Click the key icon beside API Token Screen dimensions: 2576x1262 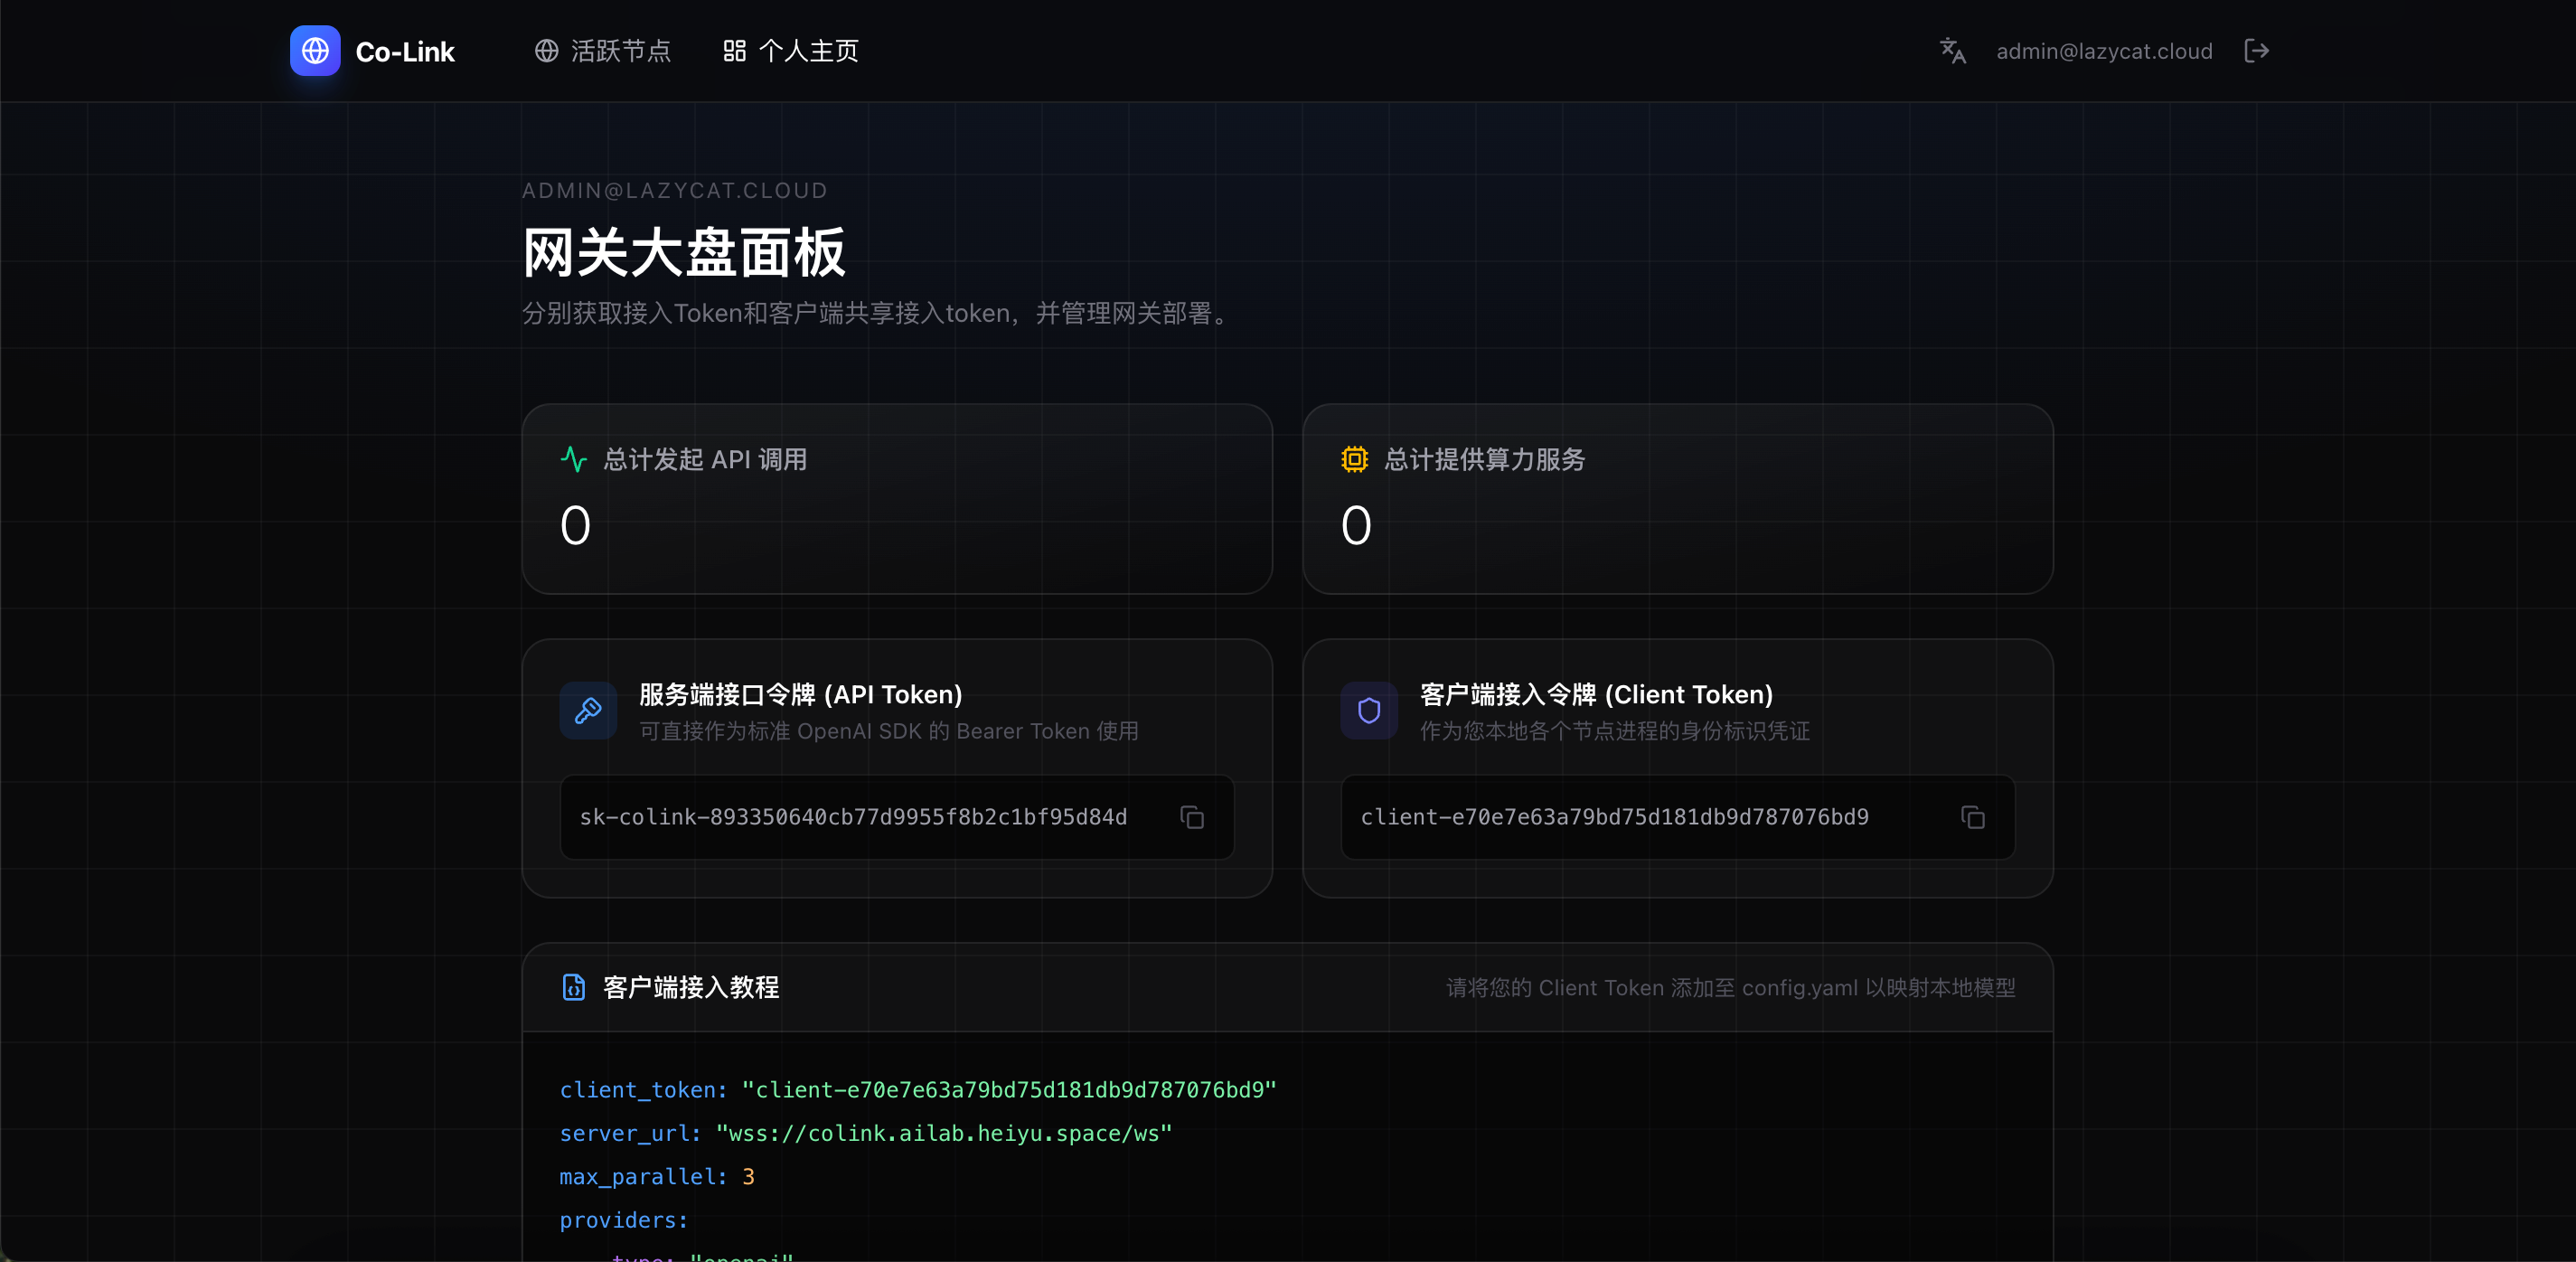(x=588, y=711)
